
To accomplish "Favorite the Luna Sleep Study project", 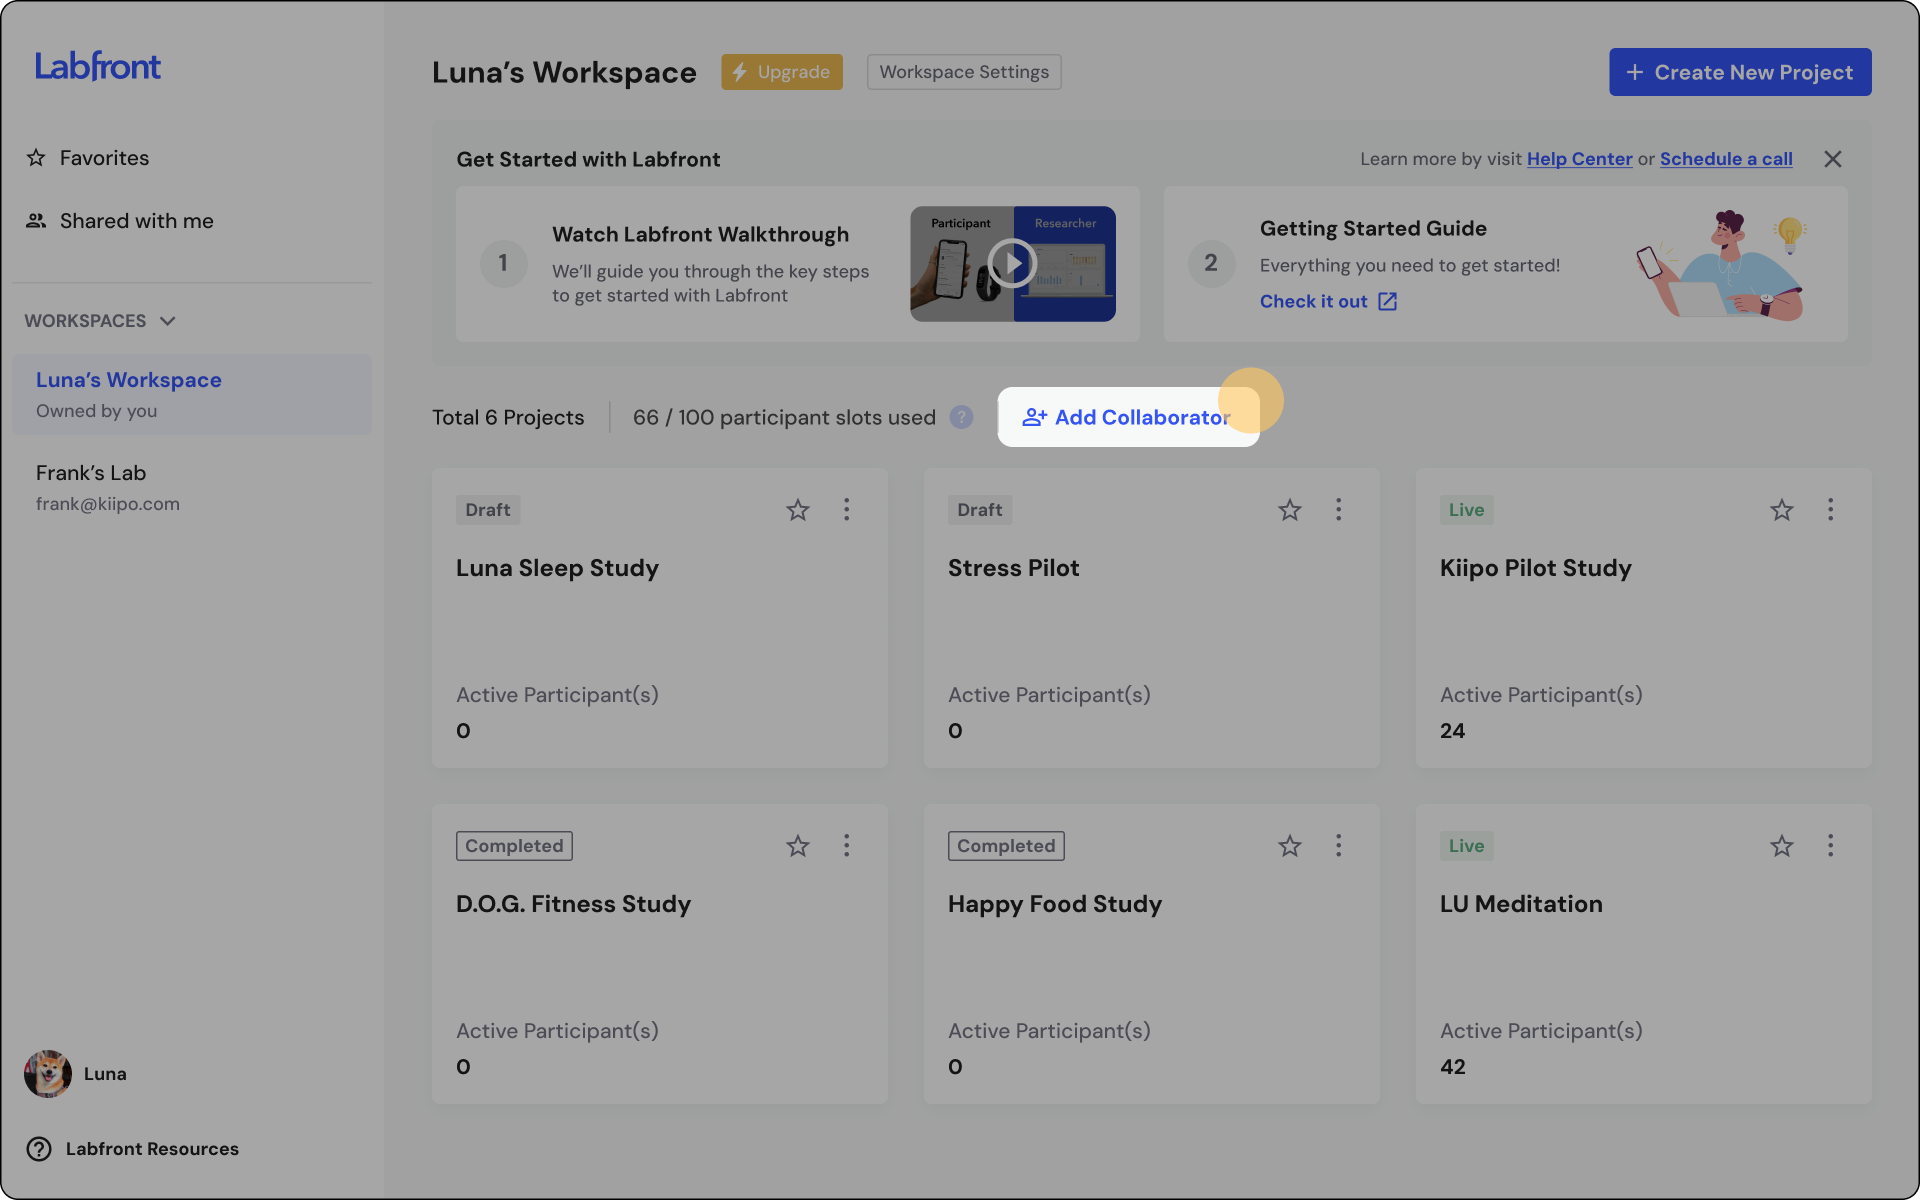I will (797, 509).
